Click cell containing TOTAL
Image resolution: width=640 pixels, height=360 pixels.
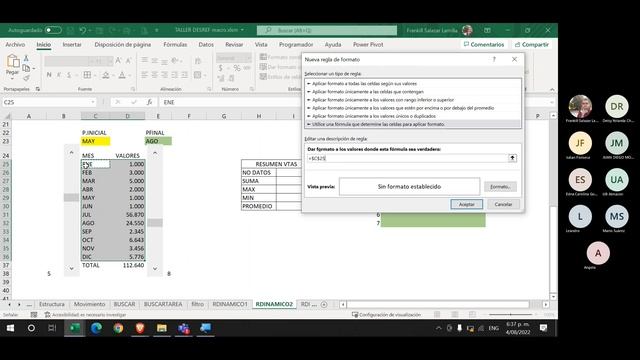click(96, 265)
